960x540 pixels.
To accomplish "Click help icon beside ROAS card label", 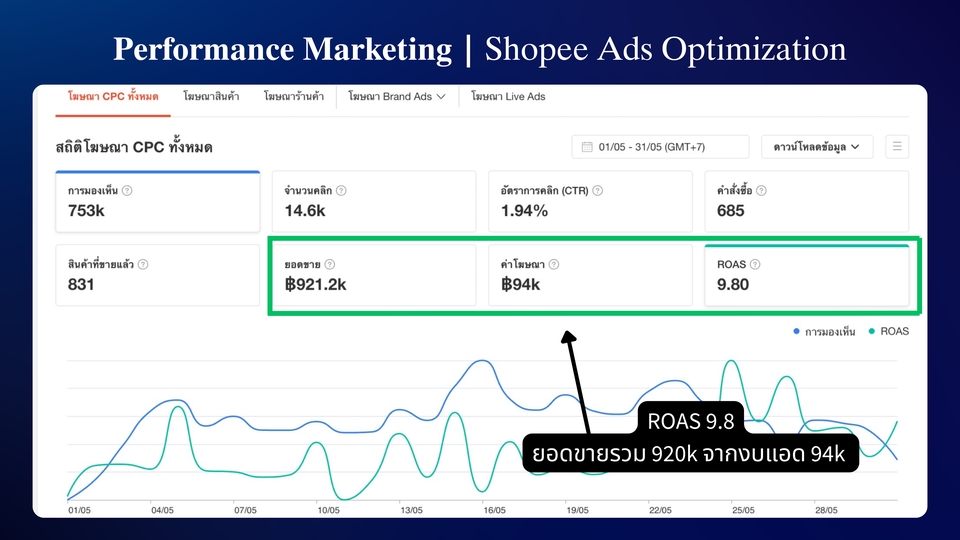I will click(x=755, y=264).
